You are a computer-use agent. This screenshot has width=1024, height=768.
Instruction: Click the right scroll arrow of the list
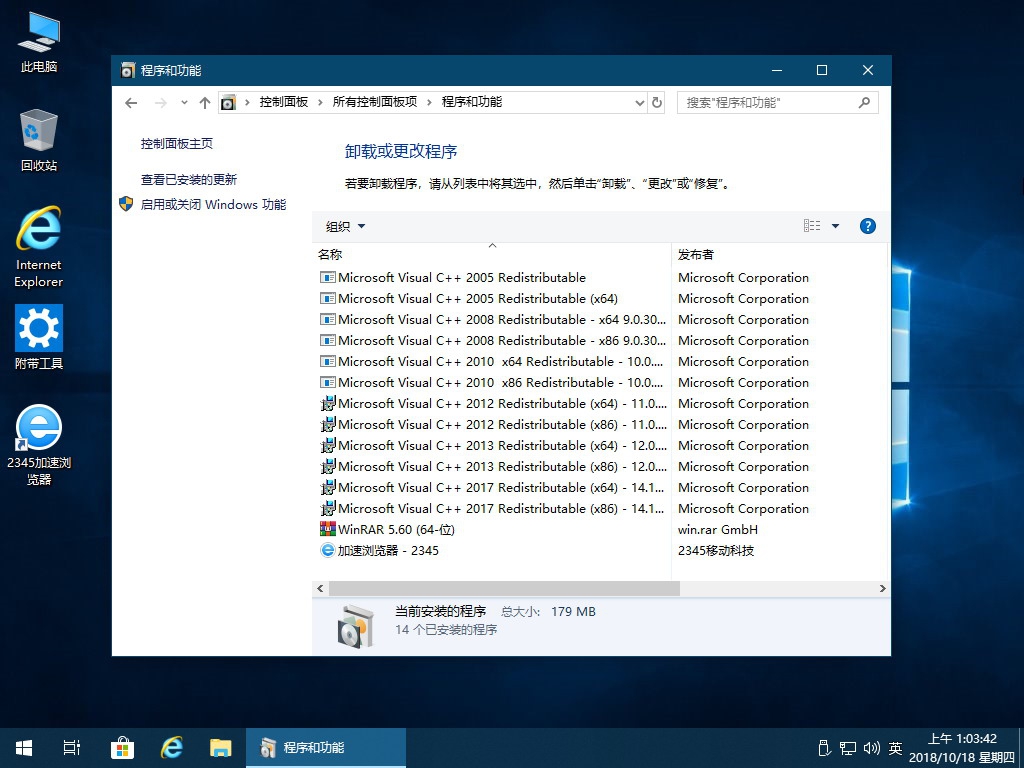(882, 588)
